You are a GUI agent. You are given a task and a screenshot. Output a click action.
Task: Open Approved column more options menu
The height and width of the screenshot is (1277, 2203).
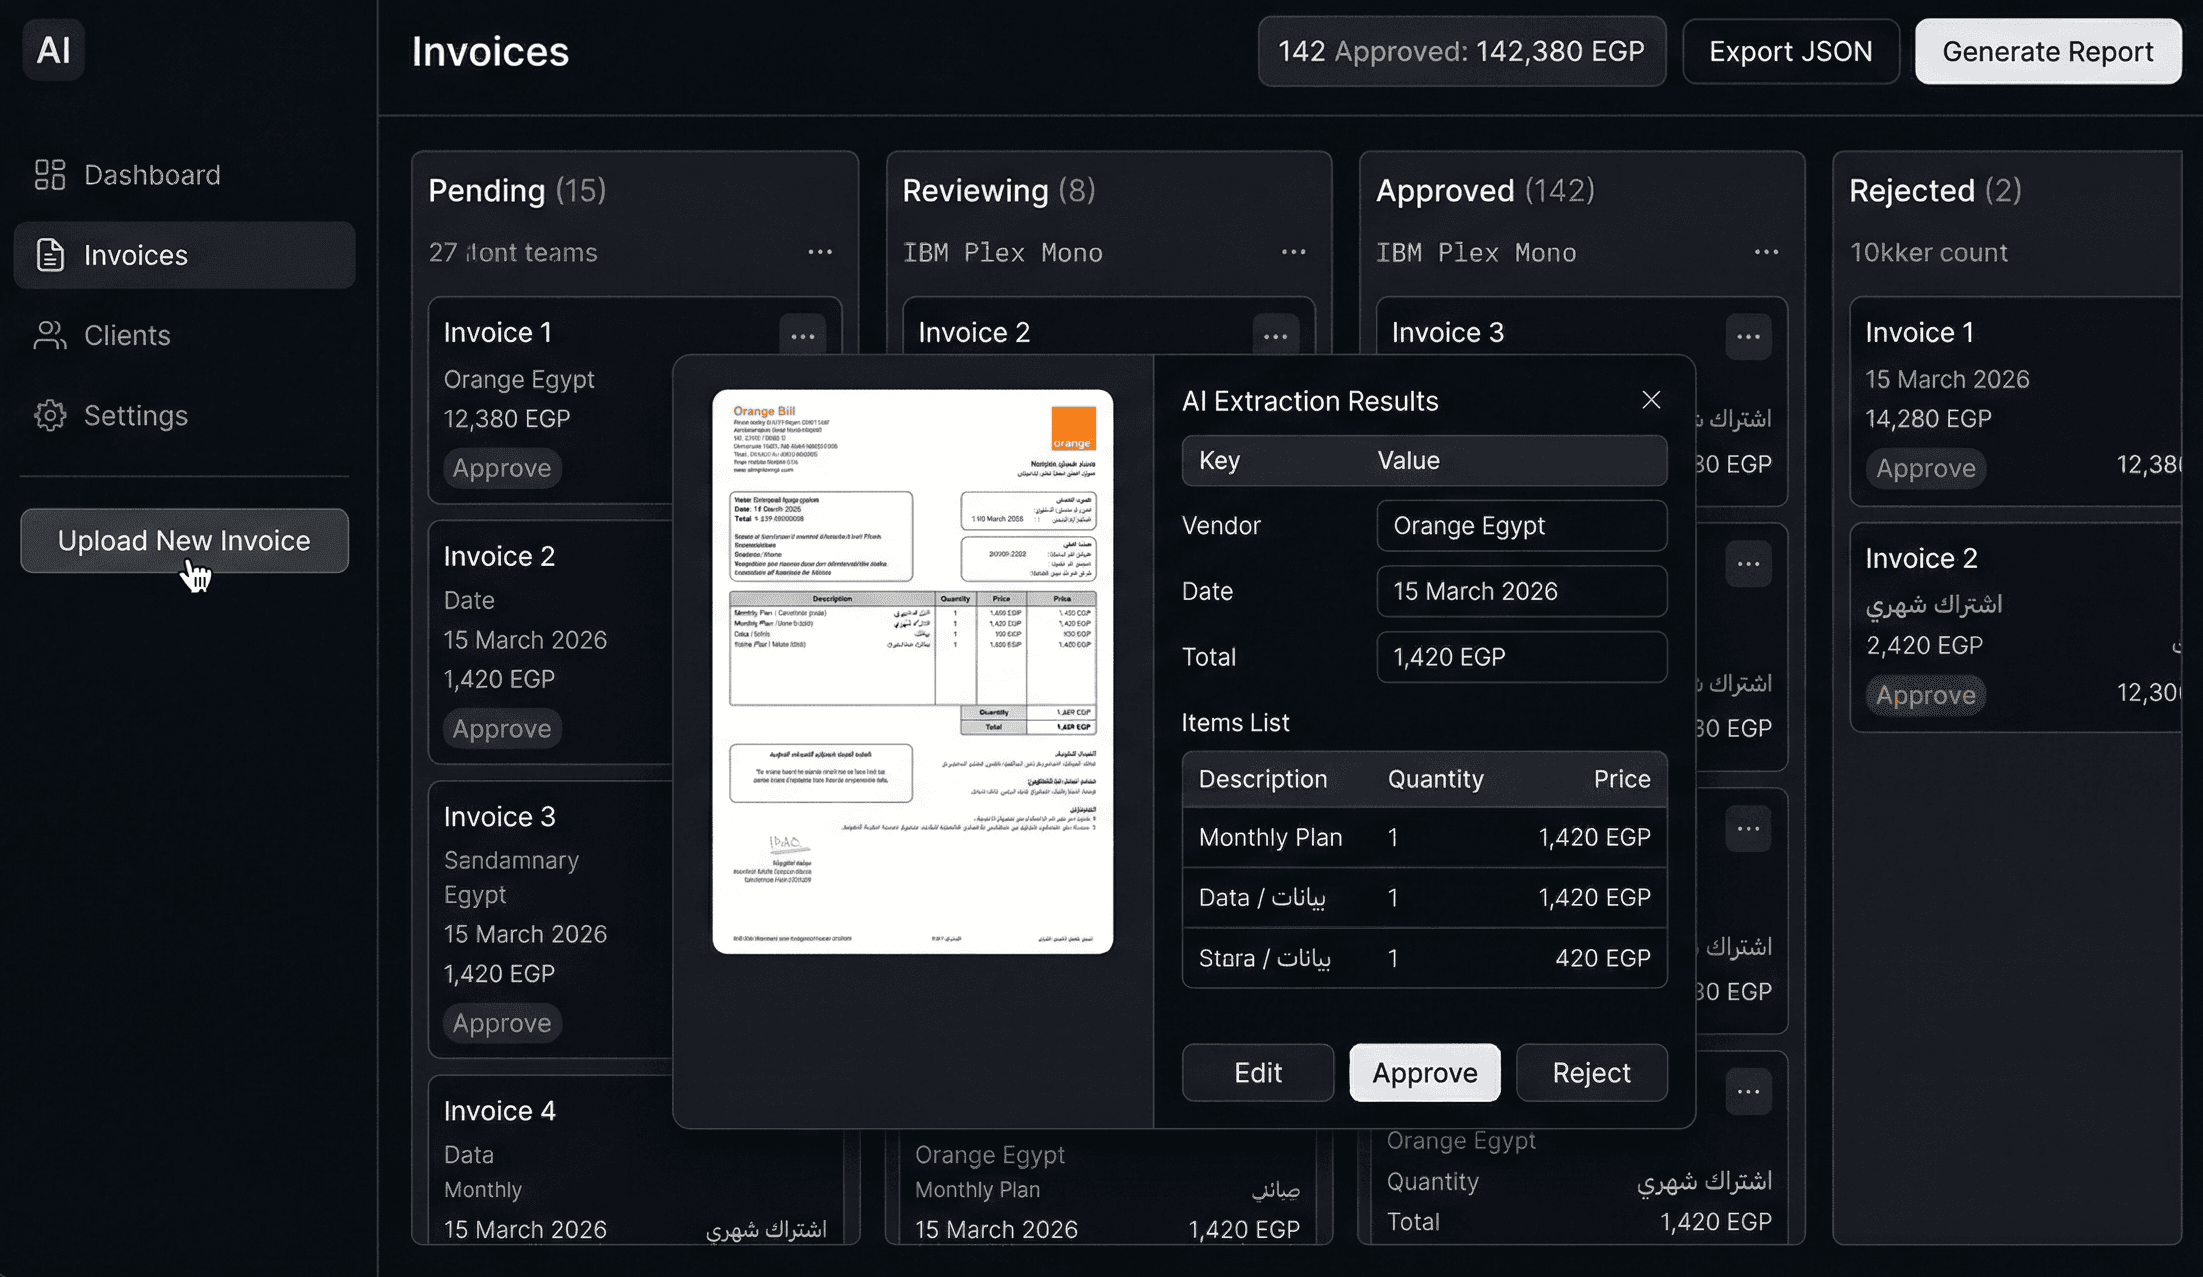[x=1766, y=252]
